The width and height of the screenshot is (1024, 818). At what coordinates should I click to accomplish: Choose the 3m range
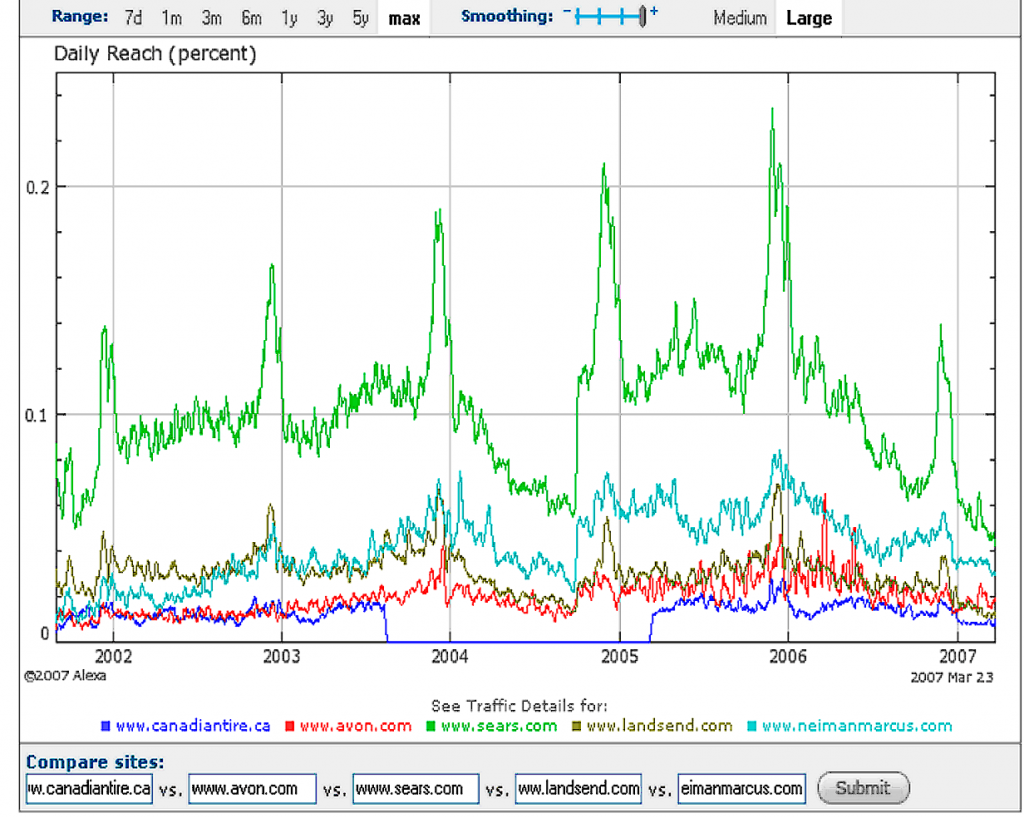coord(211,17)
